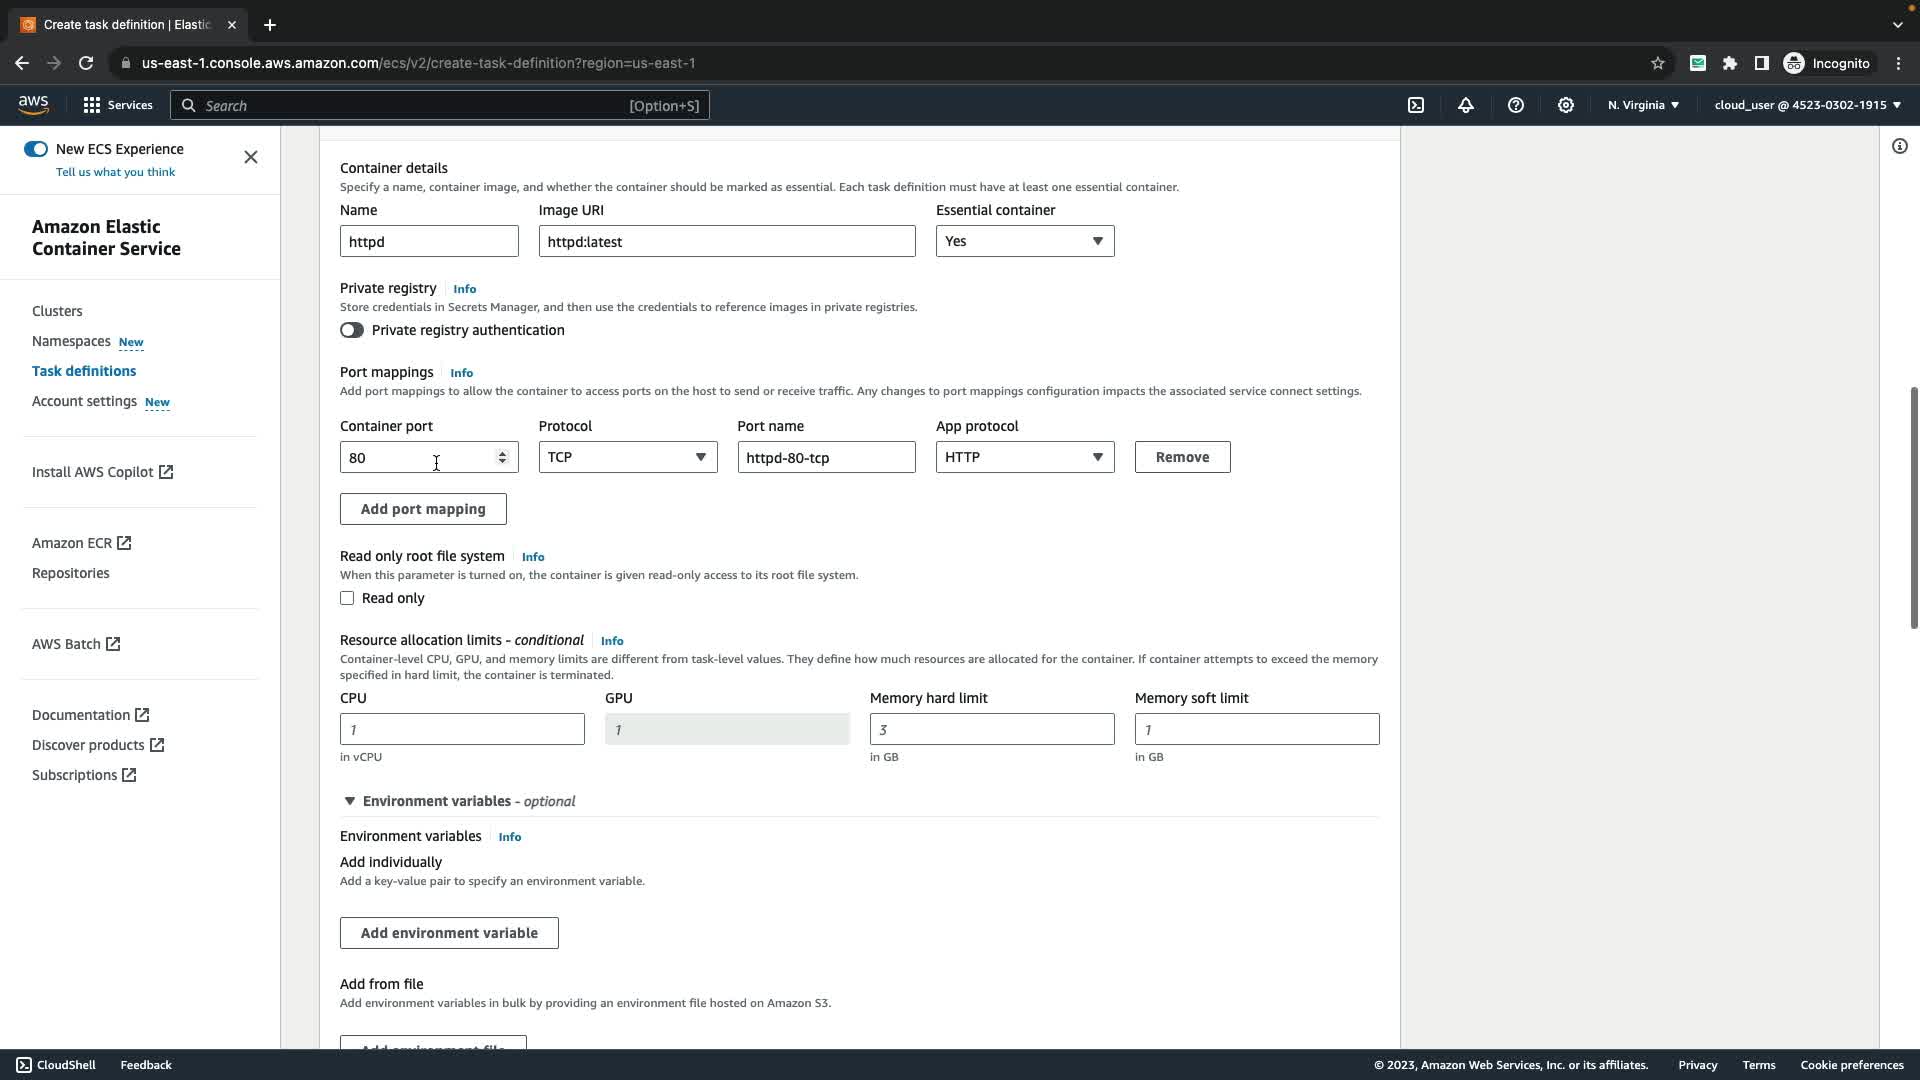Enable Private registry authentication toggle
This screenshot has height=1080, width=1920.
352,330
